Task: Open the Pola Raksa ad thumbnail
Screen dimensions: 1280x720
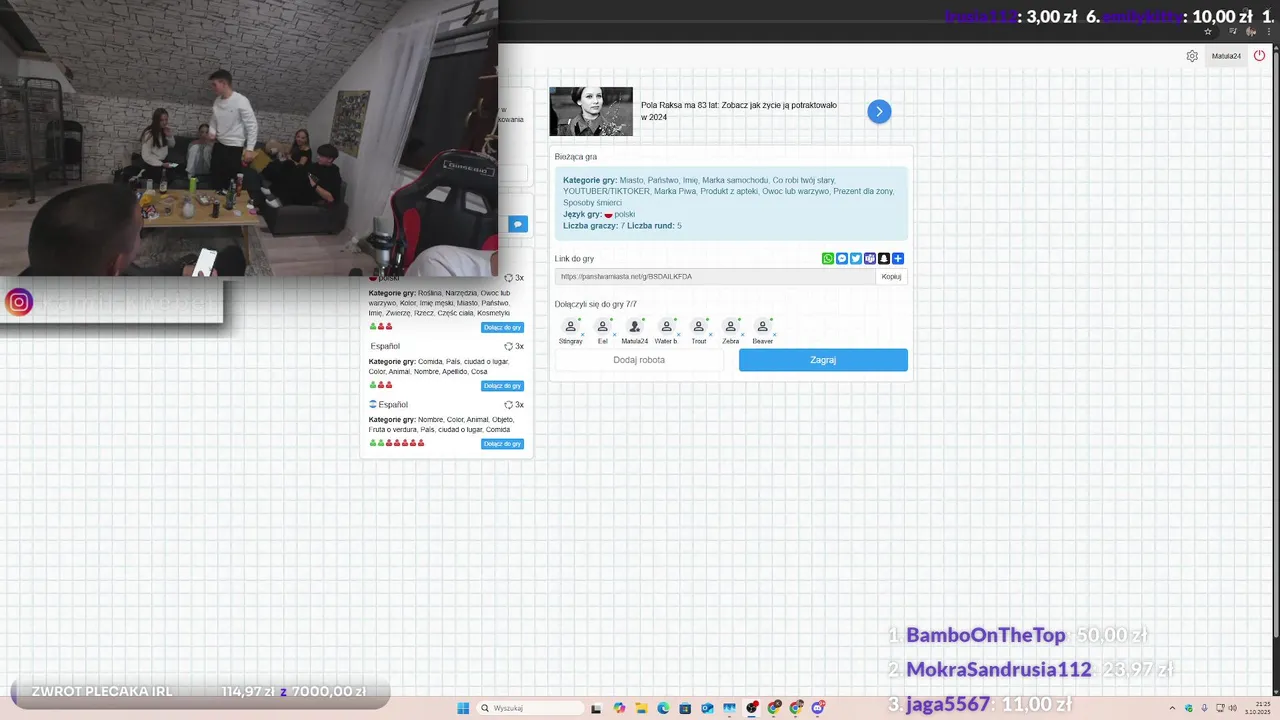Action: tap(591, 111)
